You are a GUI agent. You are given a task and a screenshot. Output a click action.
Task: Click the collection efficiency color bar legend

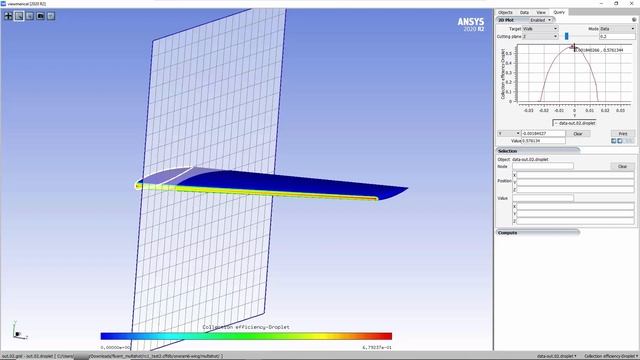coord(246,336)
